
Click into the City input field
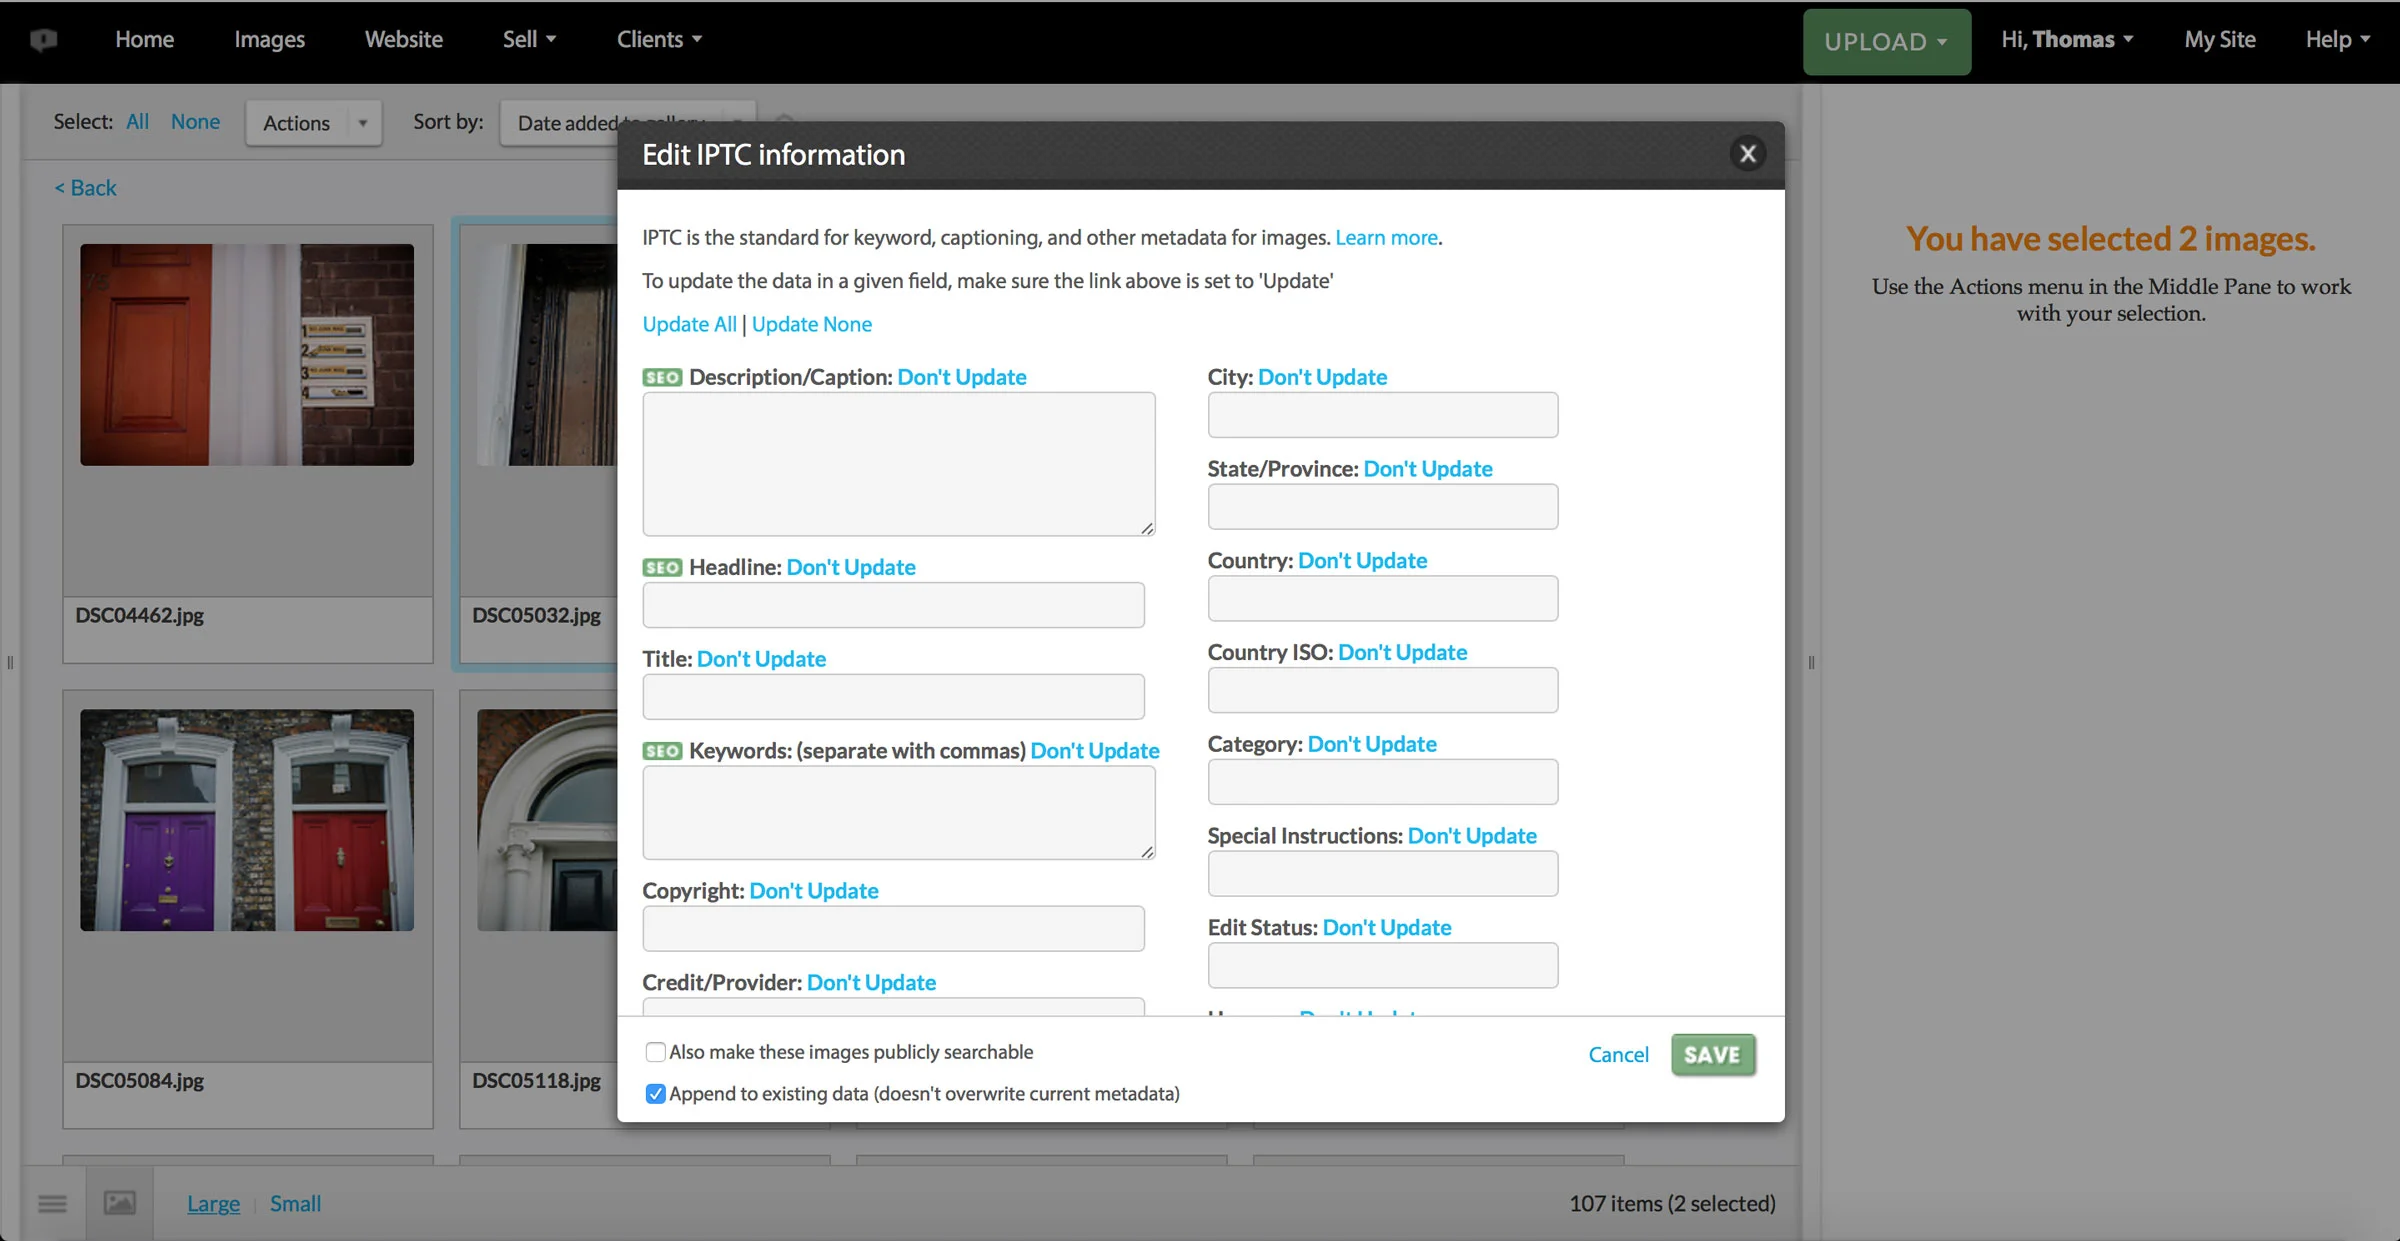[1382, 415]
